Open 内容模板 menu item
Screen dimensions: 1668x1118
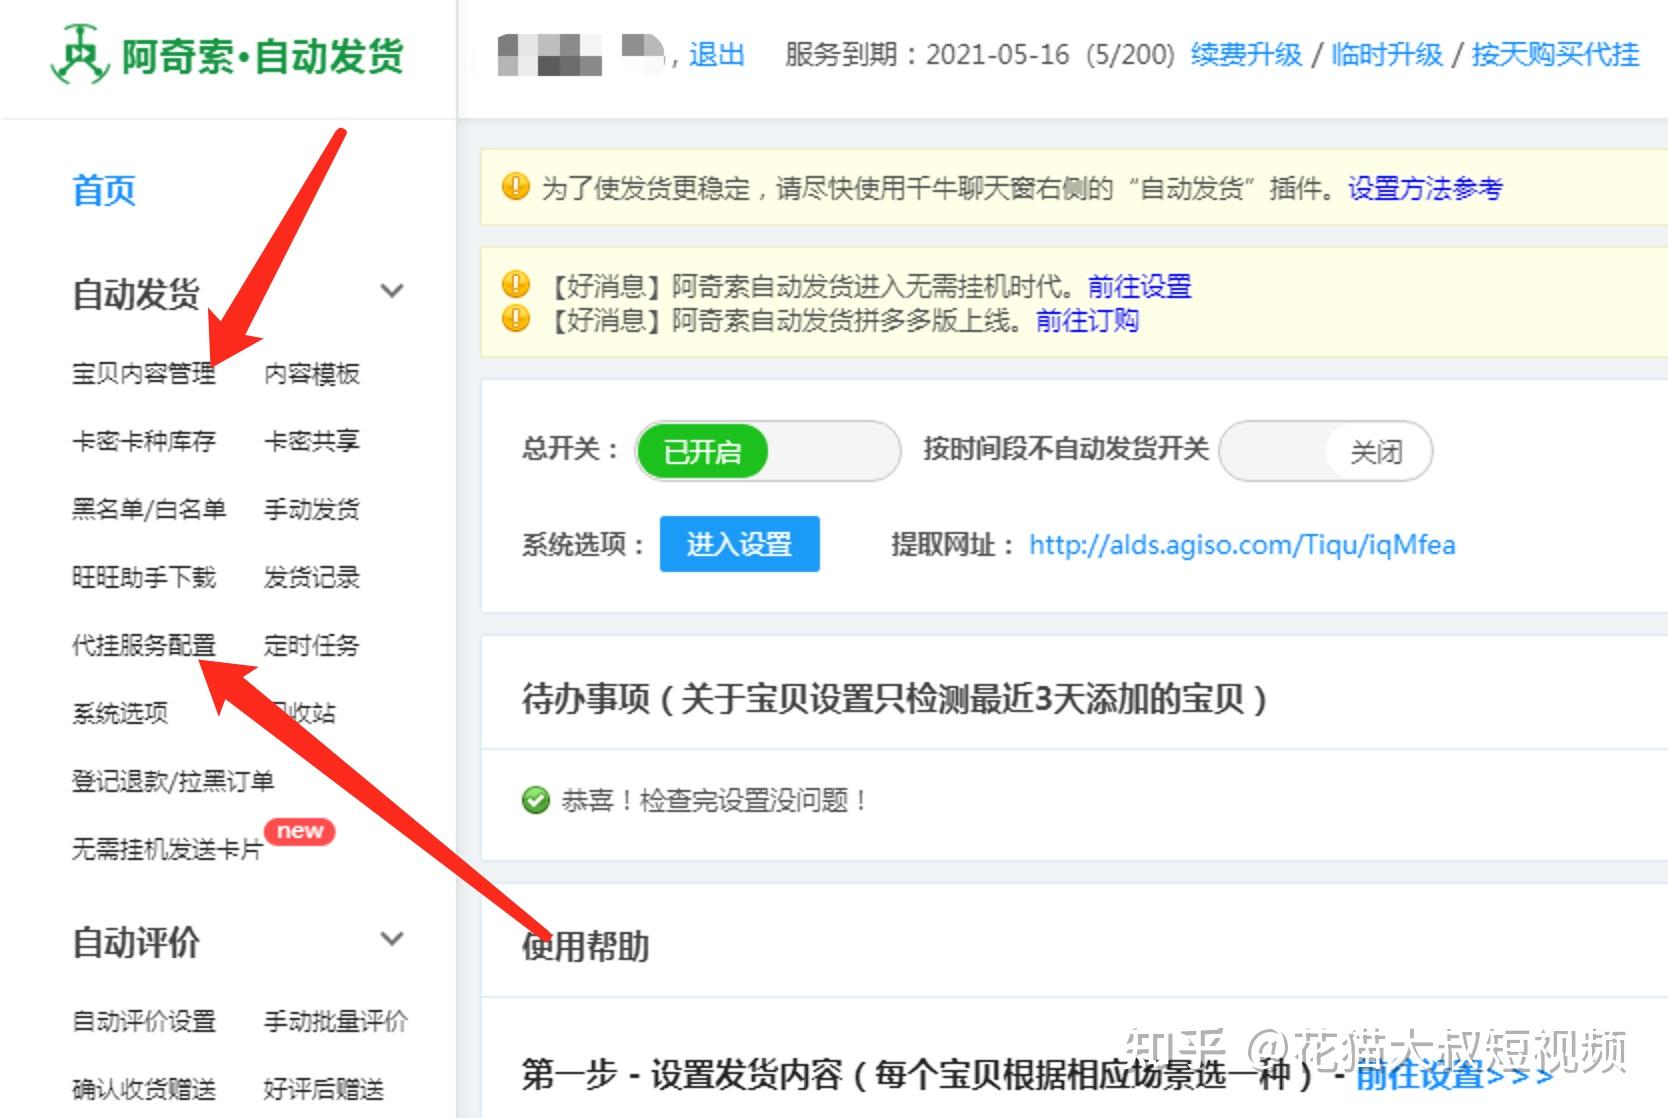[x=311, y=374]
